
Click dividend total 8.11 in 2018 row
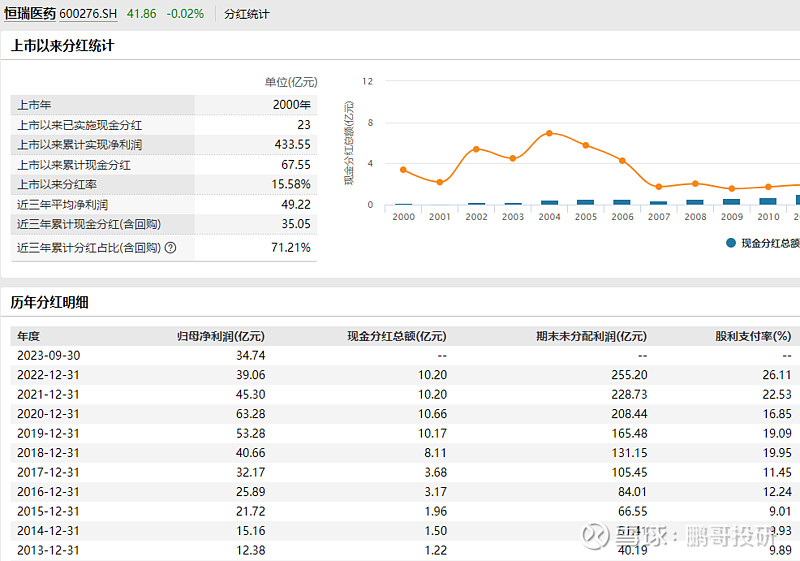(x=436, y=453)
